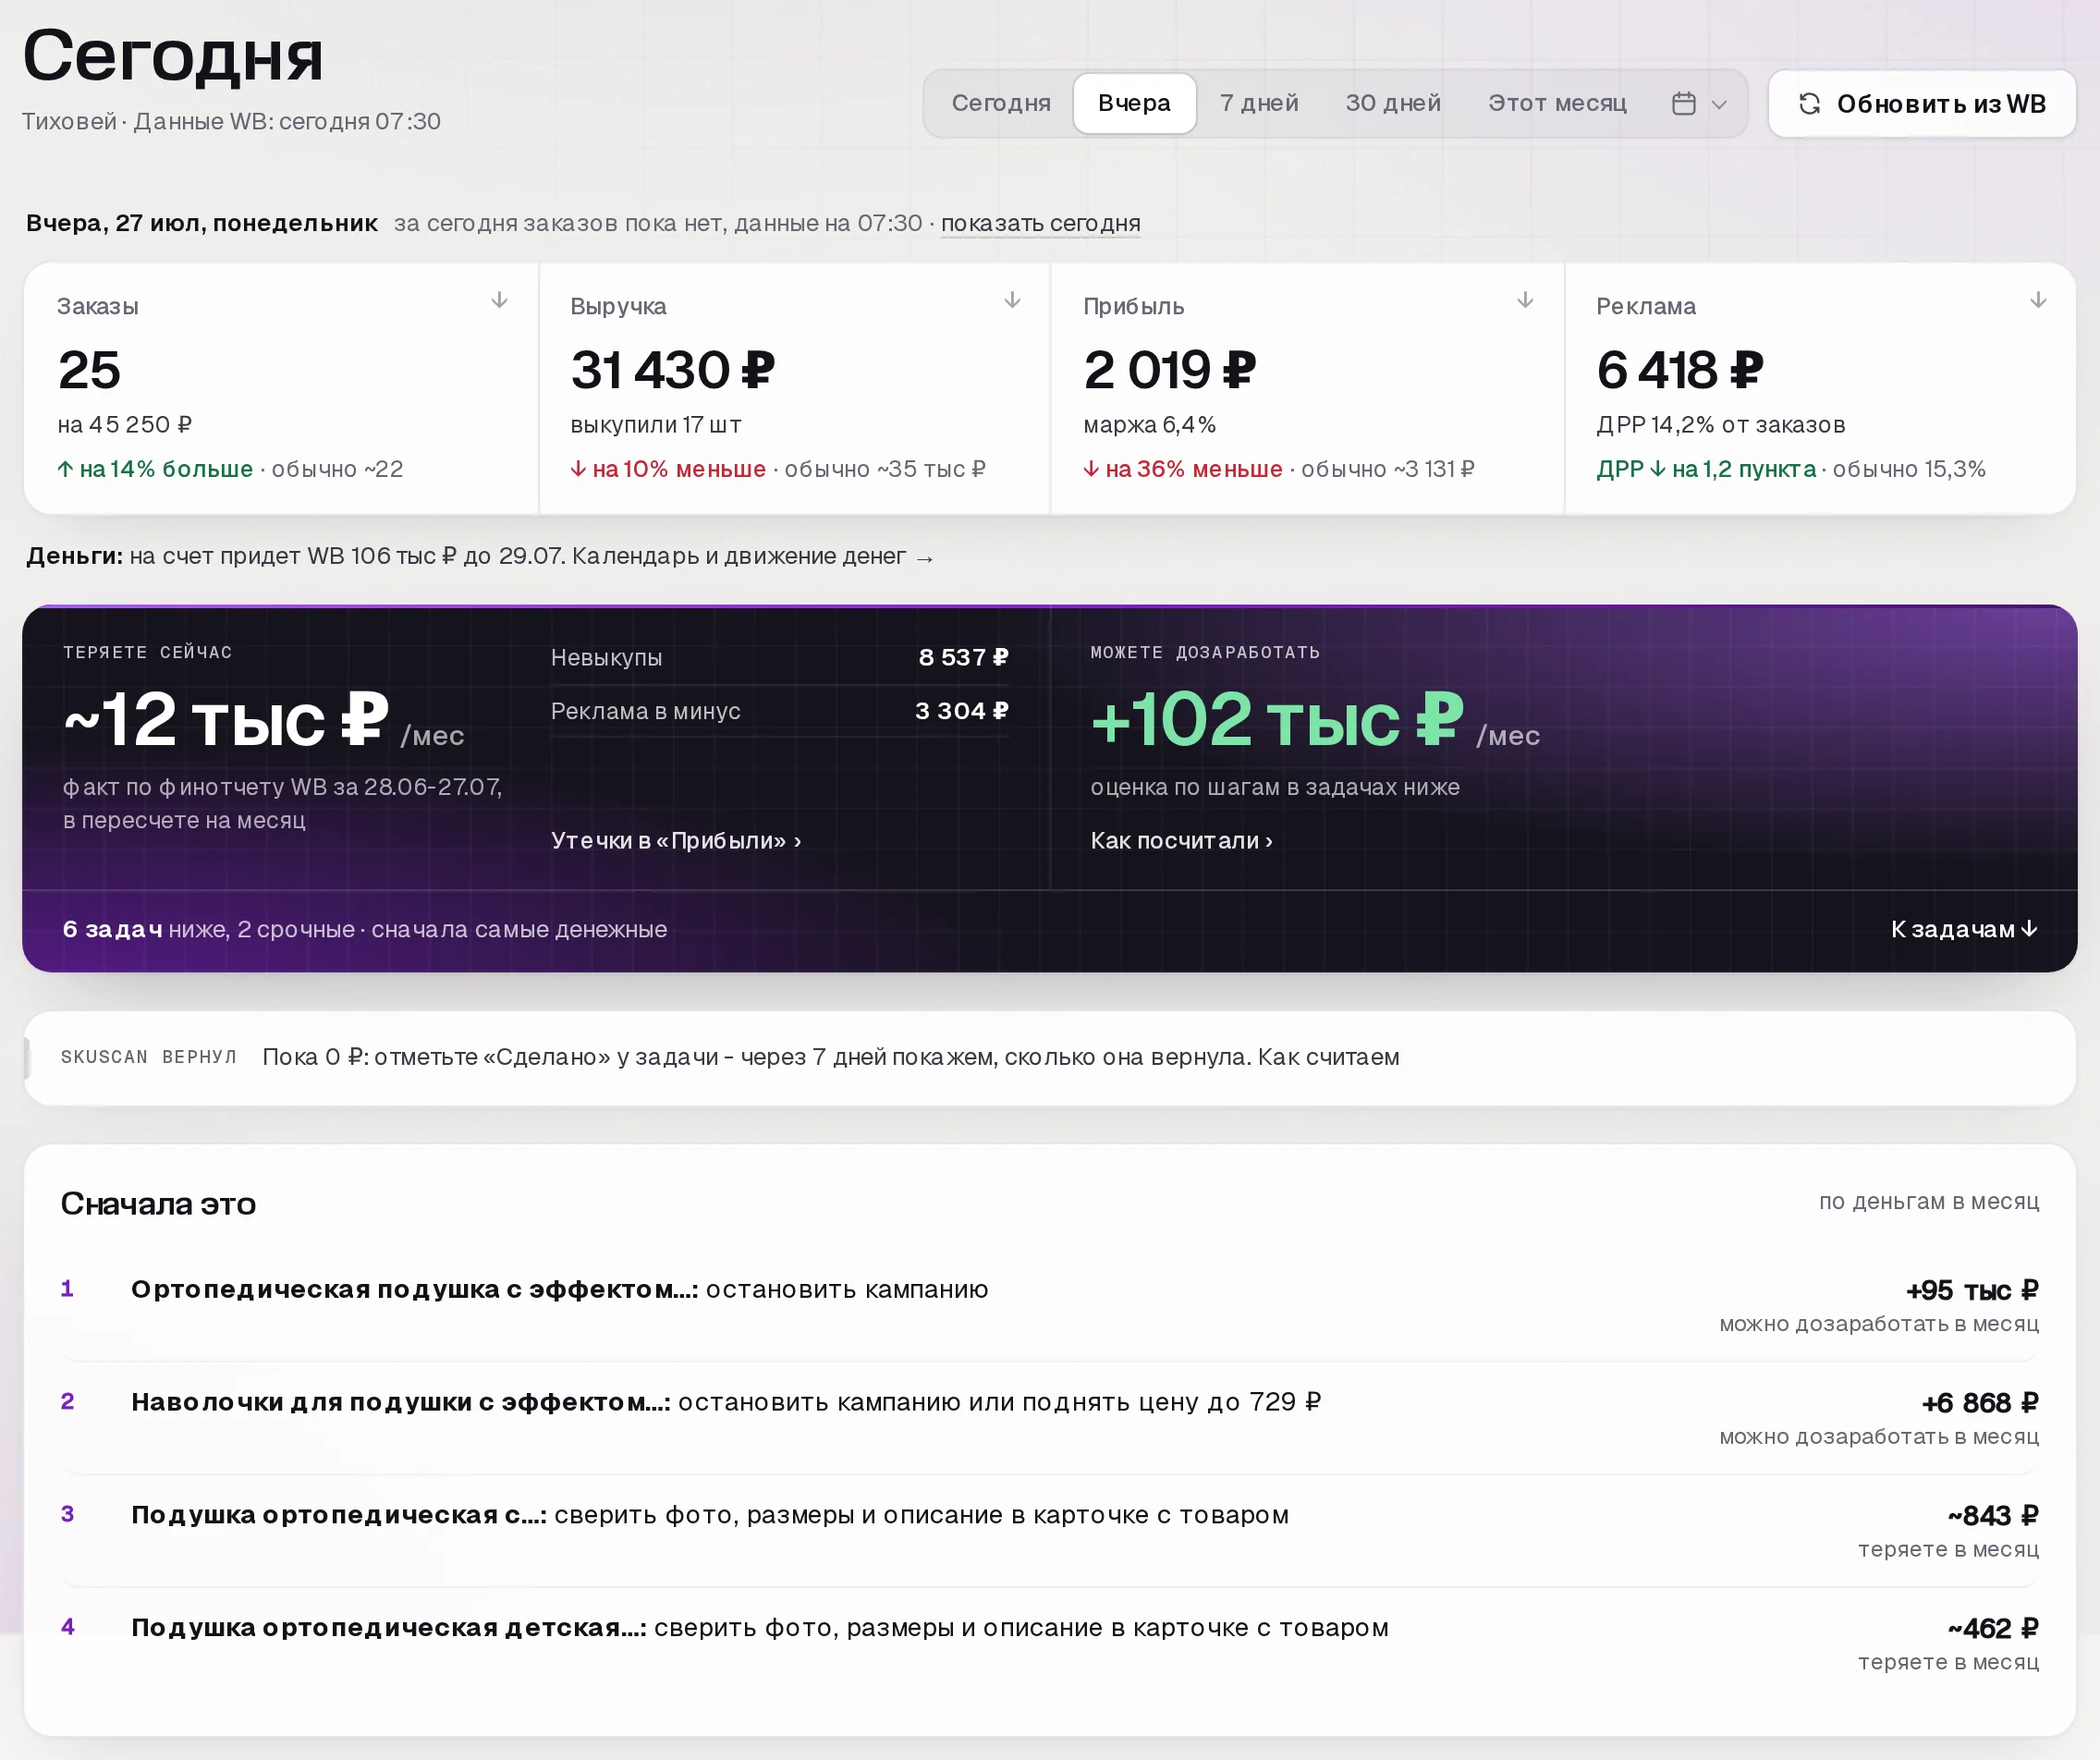This screenshot has width=2100, height=1760.
Task: Switch to the Сегодня period tab
Action: pos(1001,103)
